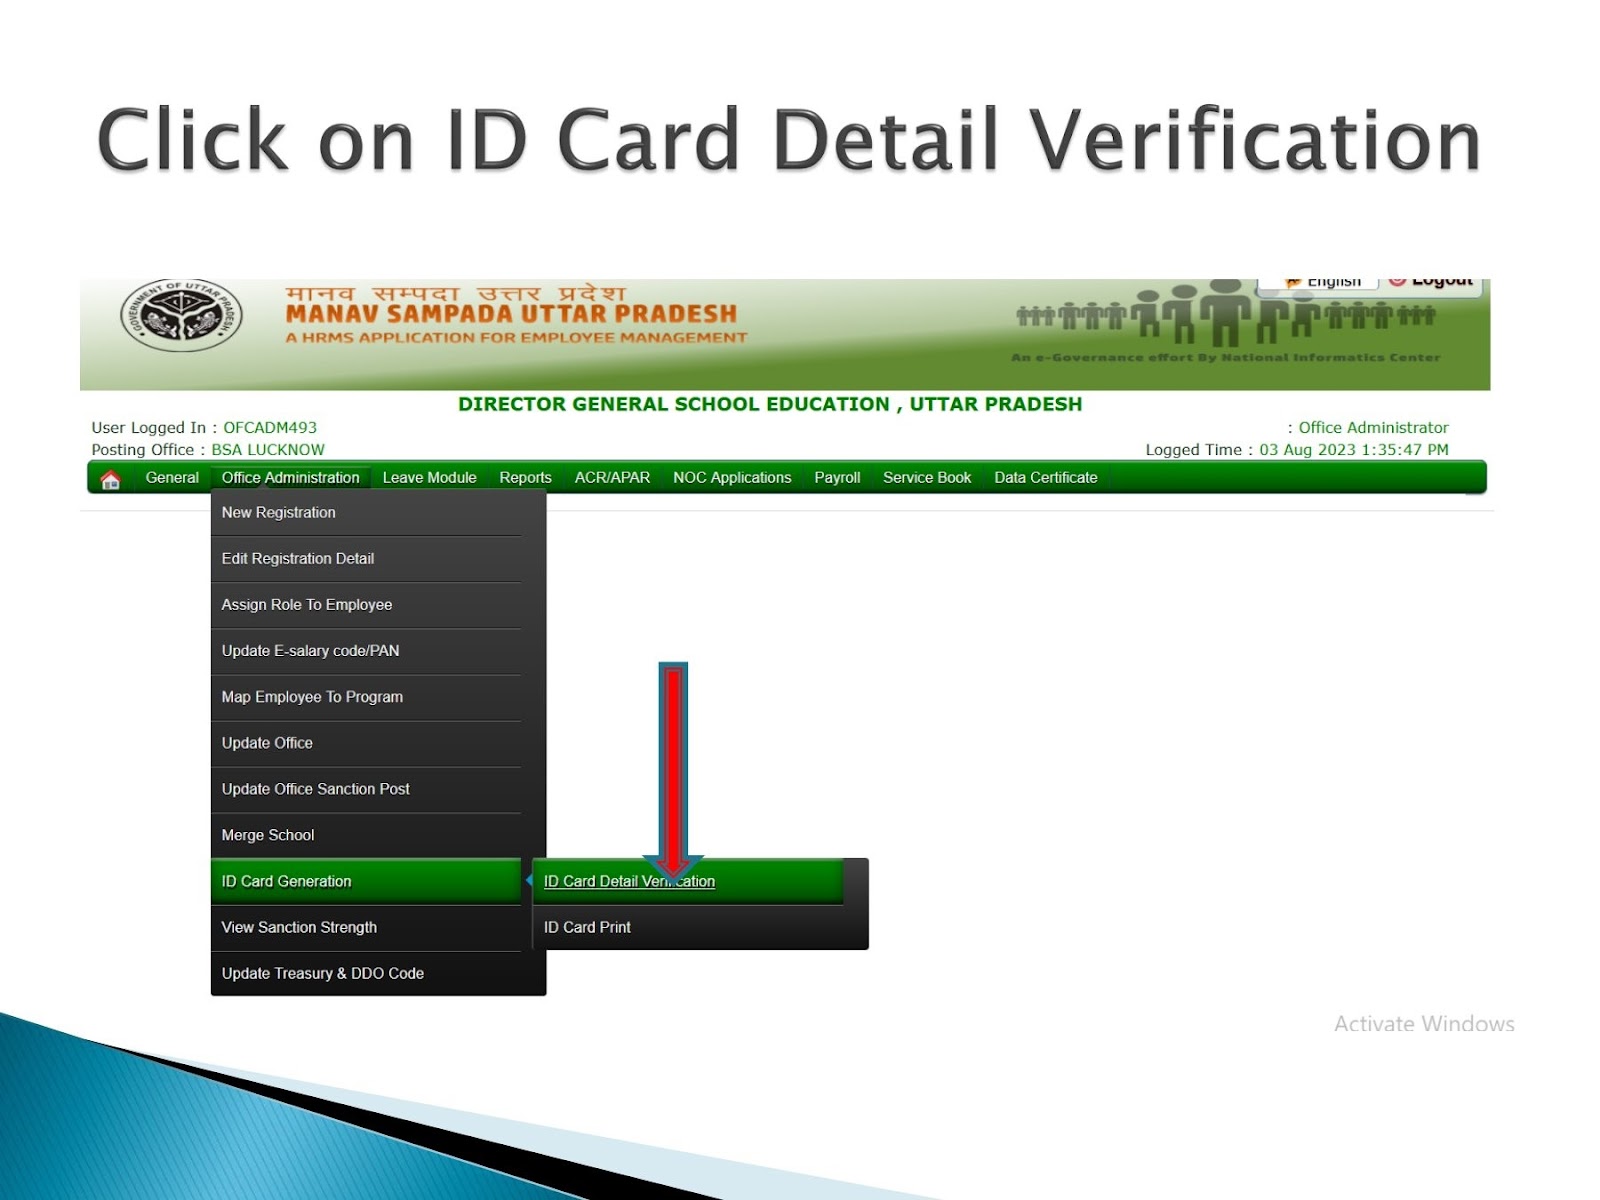Choose Edit Registration Detail
Viewport: 1600px width, 1200px height.
[x=366, y=559]
